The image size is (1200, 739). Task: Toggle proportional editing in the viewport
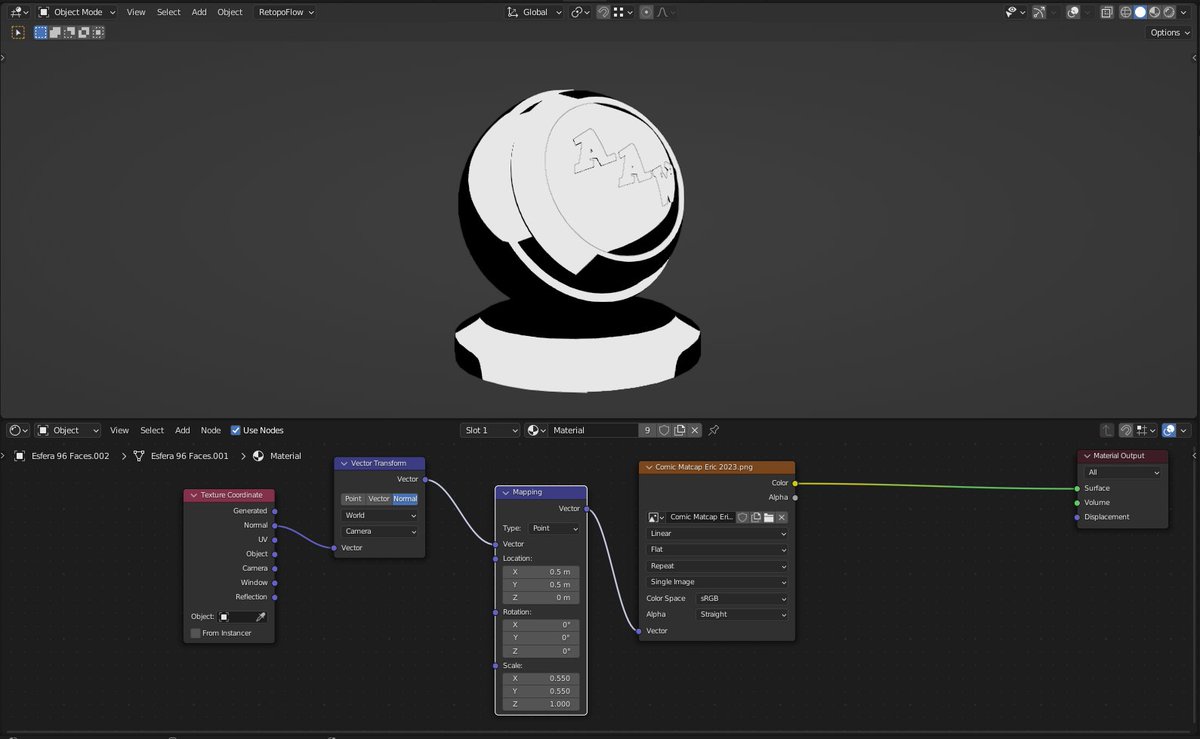[646, 12]
